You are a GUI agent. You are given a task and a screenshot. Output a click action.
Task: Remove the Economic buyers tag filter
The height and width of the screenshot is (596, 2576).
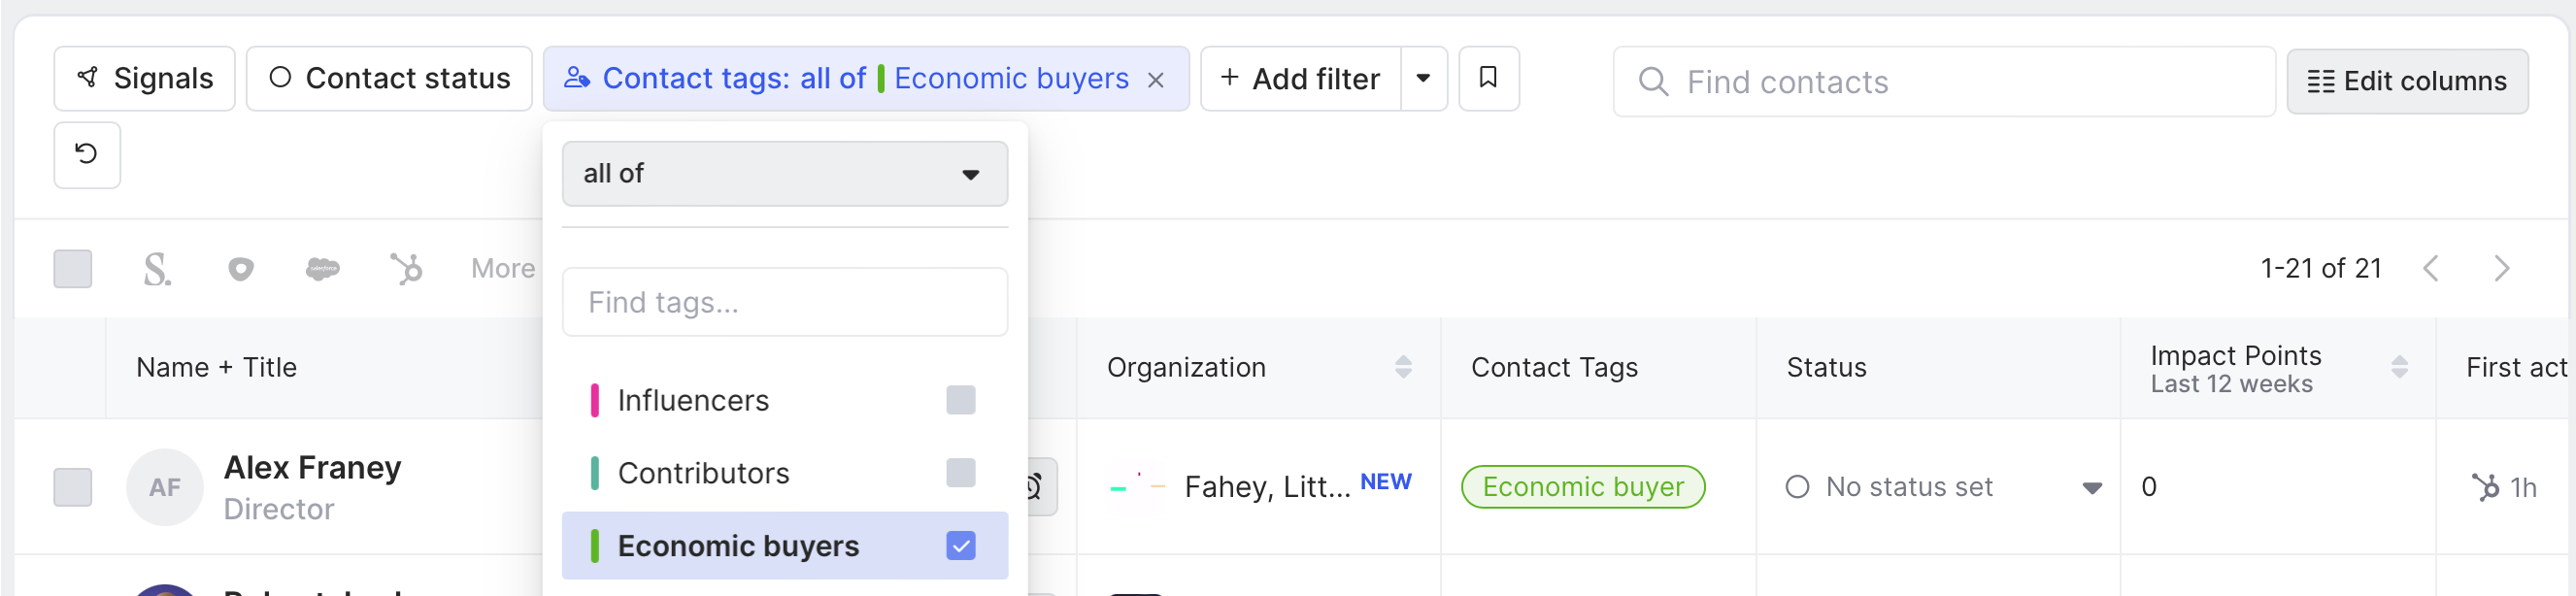point(1156,80)
